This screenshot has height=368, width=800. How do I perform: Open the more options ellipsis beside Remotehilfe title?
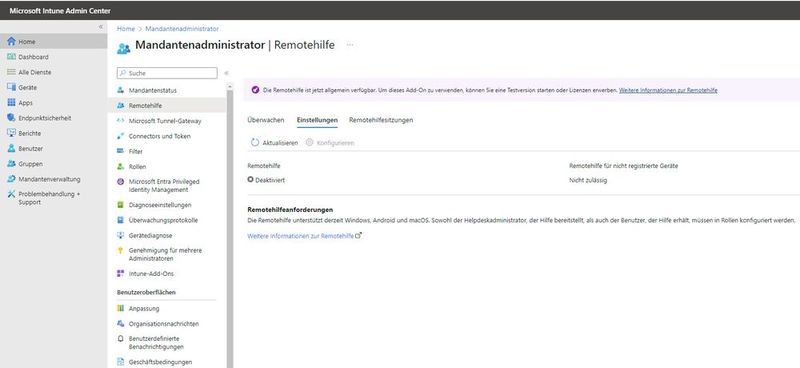pos(350,45)
